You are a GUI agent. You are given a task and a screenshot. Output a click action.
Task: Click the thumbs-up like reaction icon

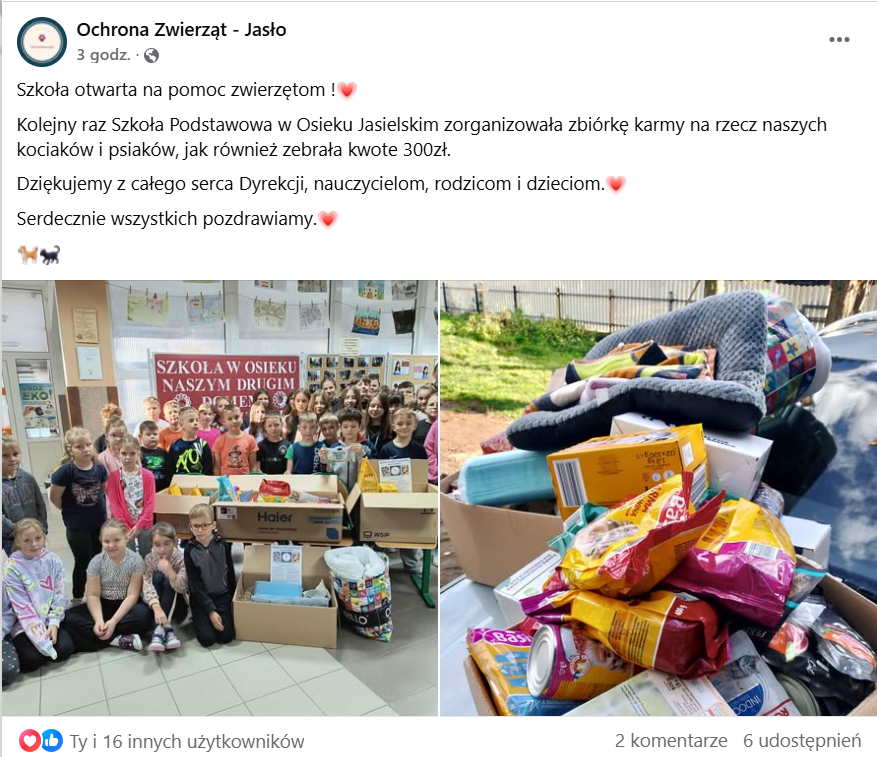pos(51,741)
